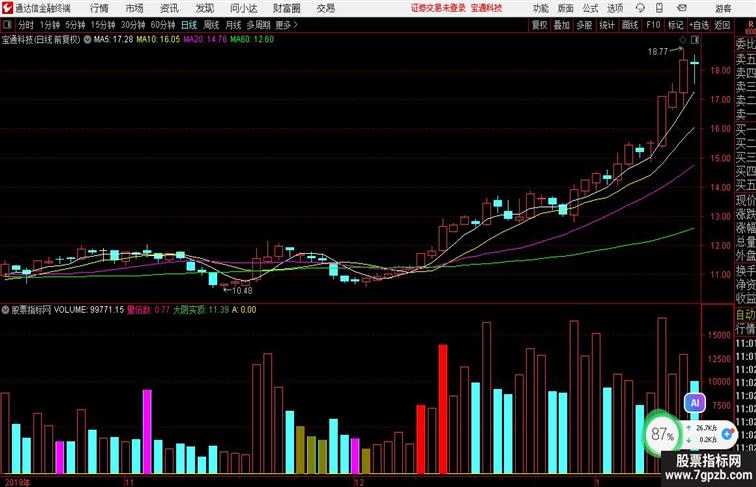Click the 10.48 low price marker

(x=242, y=291)
